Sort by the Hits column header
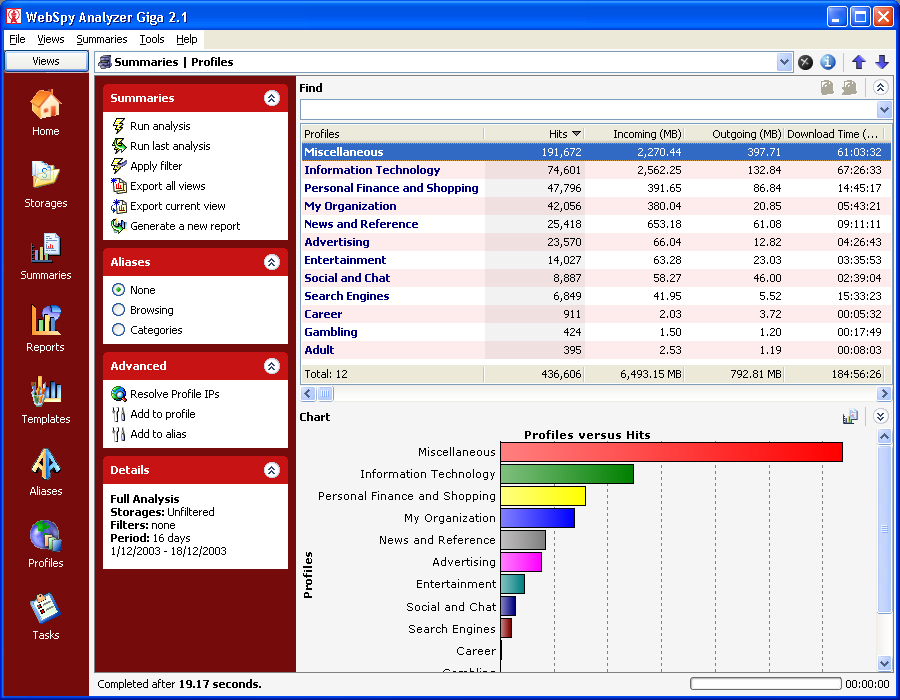Image resolution: width=900 pixels, height=700 pixels. (x=534, y=134)
